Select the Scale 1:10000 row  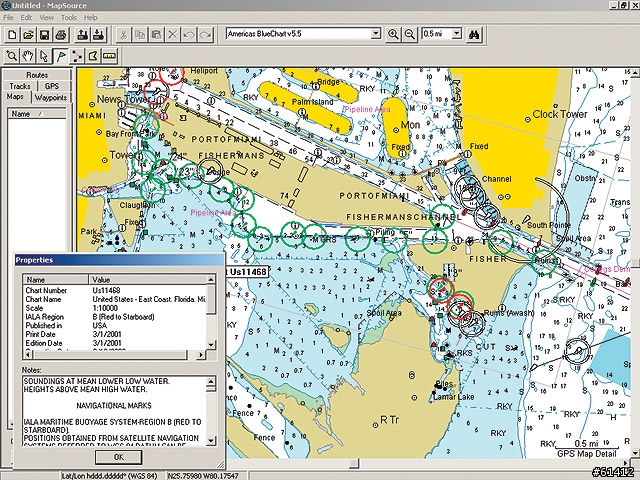pyautogui.click(x=114, y=308)
